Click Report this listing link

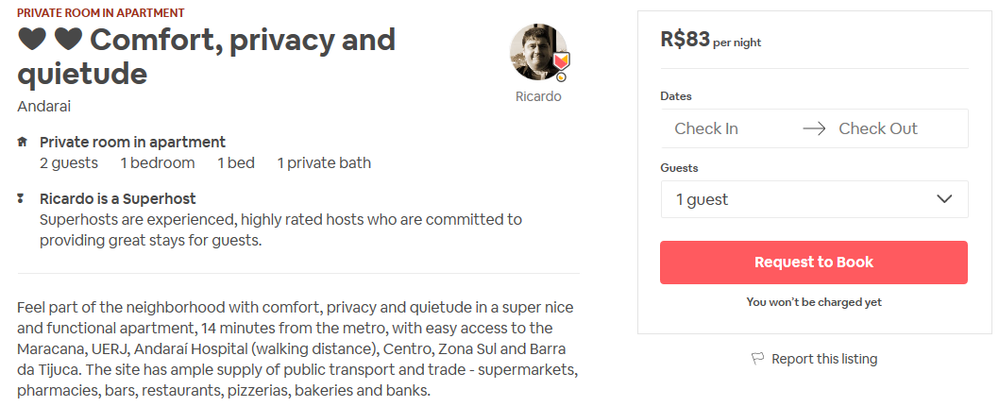(x=824, y=359)
